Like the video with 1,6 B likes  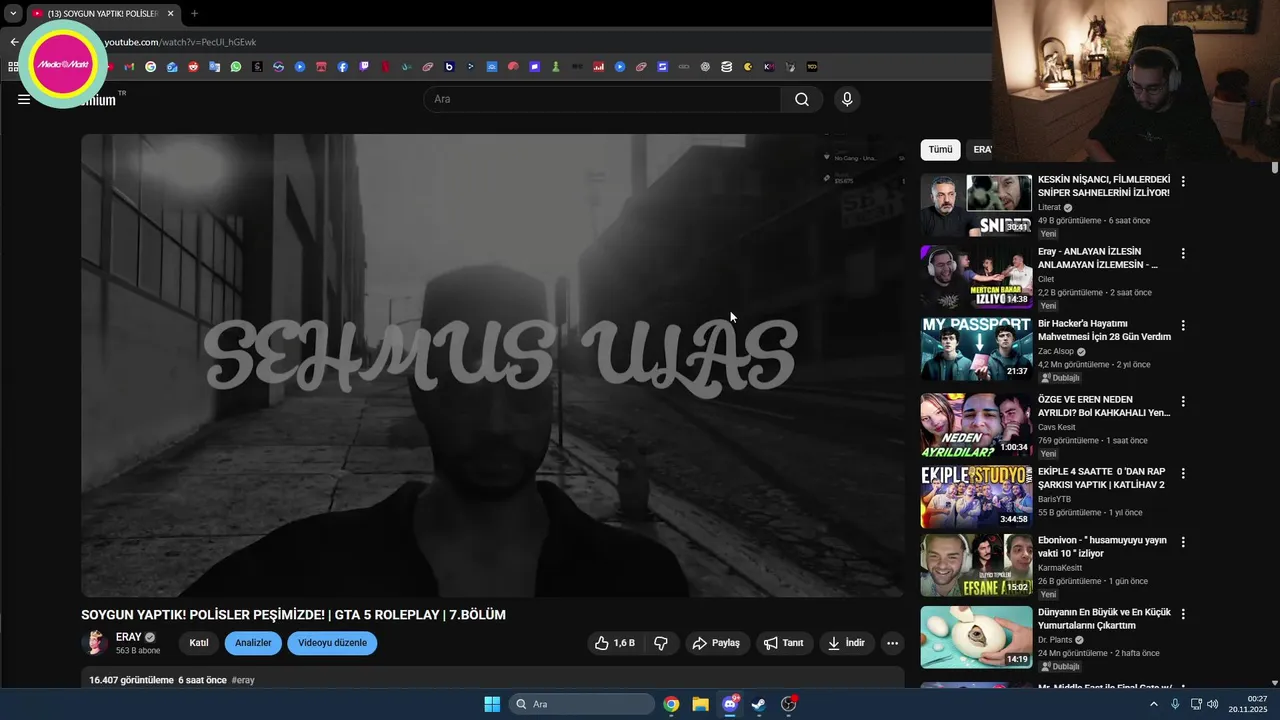tap(615, 643)
